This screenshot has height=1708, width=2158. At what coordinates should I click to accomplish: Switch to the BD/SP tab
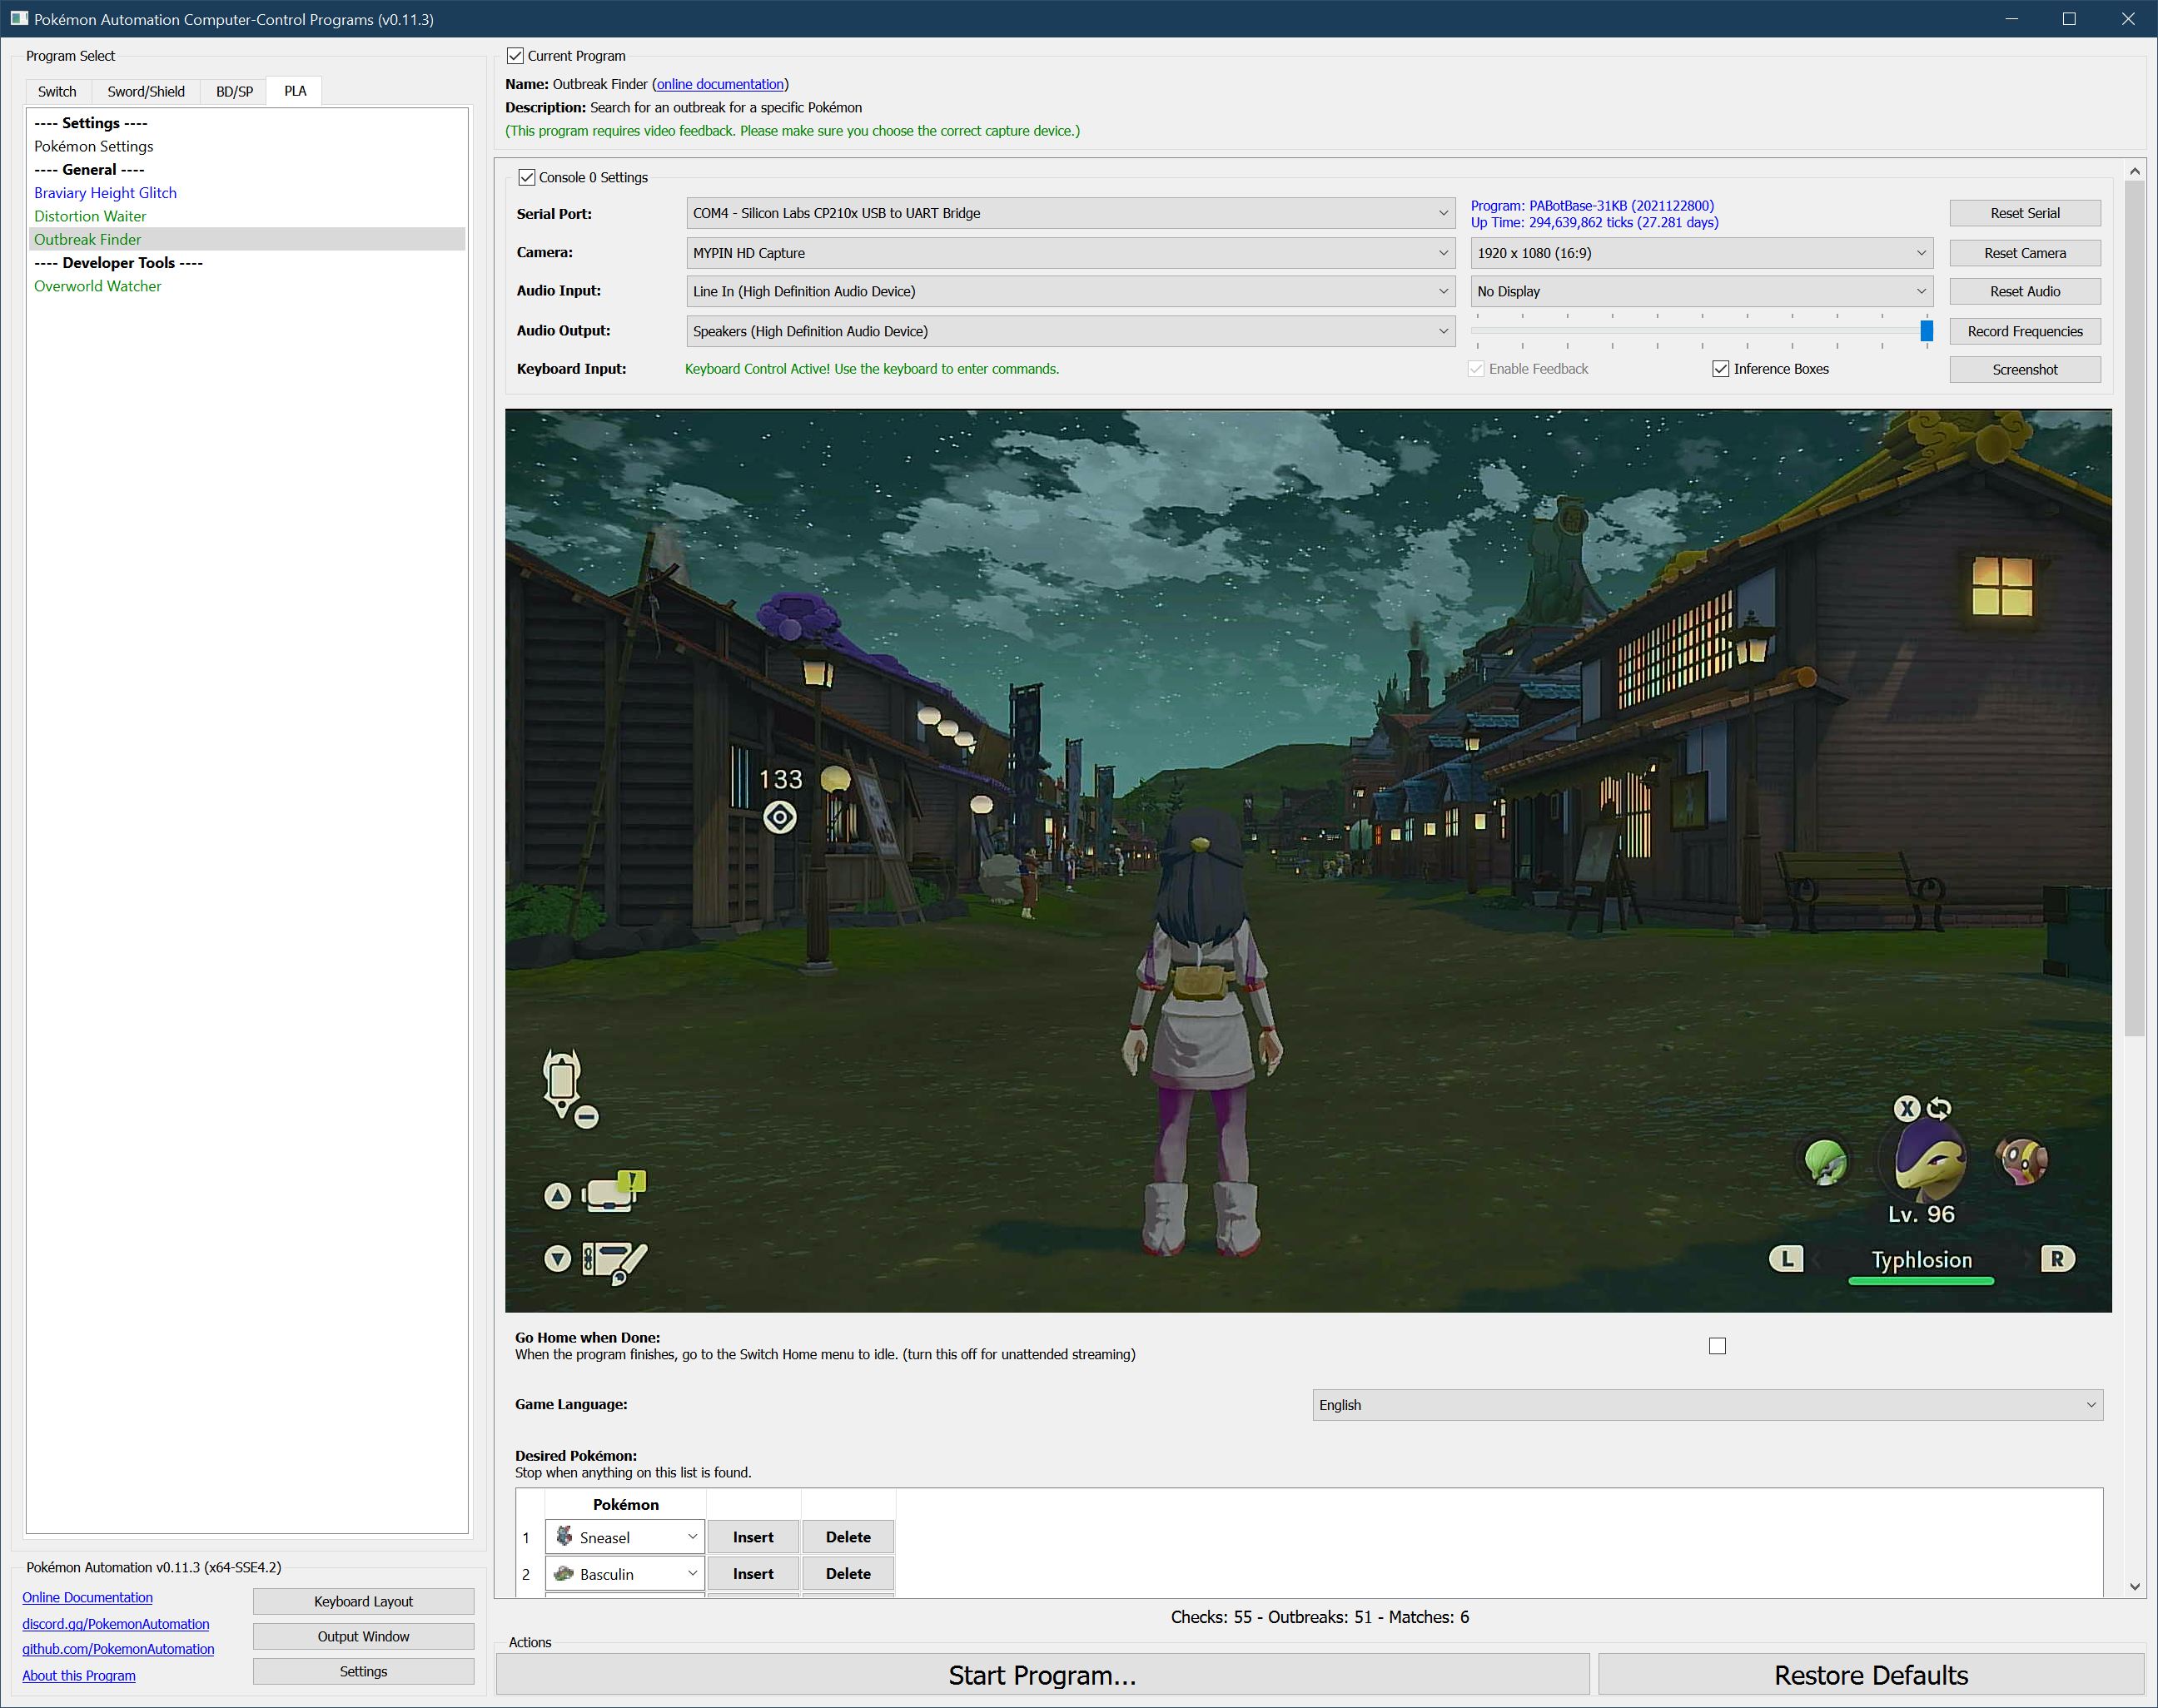[x=234, y=91]
